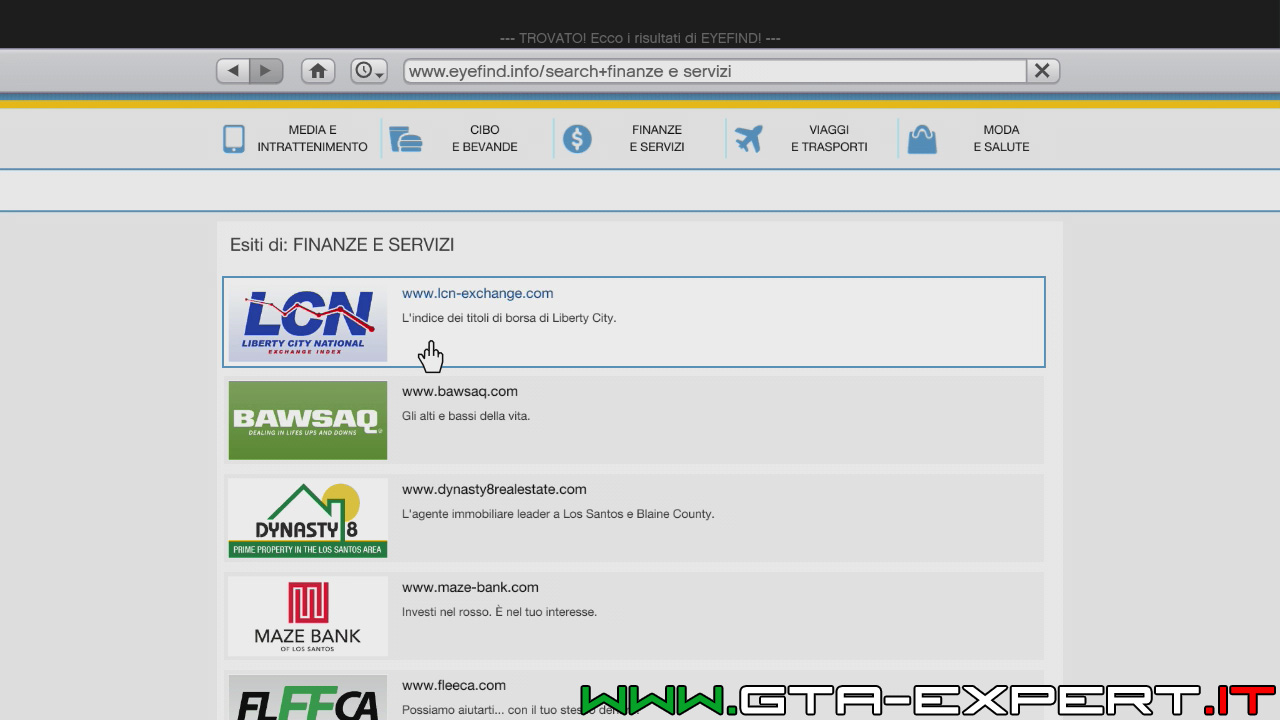The height and width of the screenshot is (720, 1280).
Task: Click text 'Investi nel rosso. È nel tuo interesse.'
Action: click(499, 612)
